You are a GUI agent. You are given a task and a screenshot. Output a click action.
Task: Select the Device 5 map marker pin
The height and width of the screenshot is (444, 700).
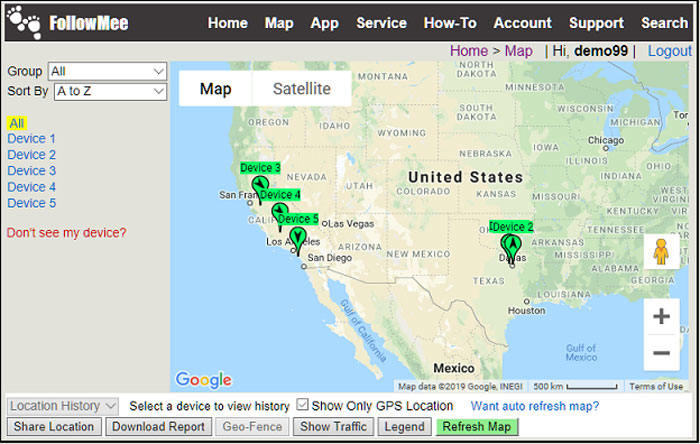pyautogui.click(x=298, y=240)
